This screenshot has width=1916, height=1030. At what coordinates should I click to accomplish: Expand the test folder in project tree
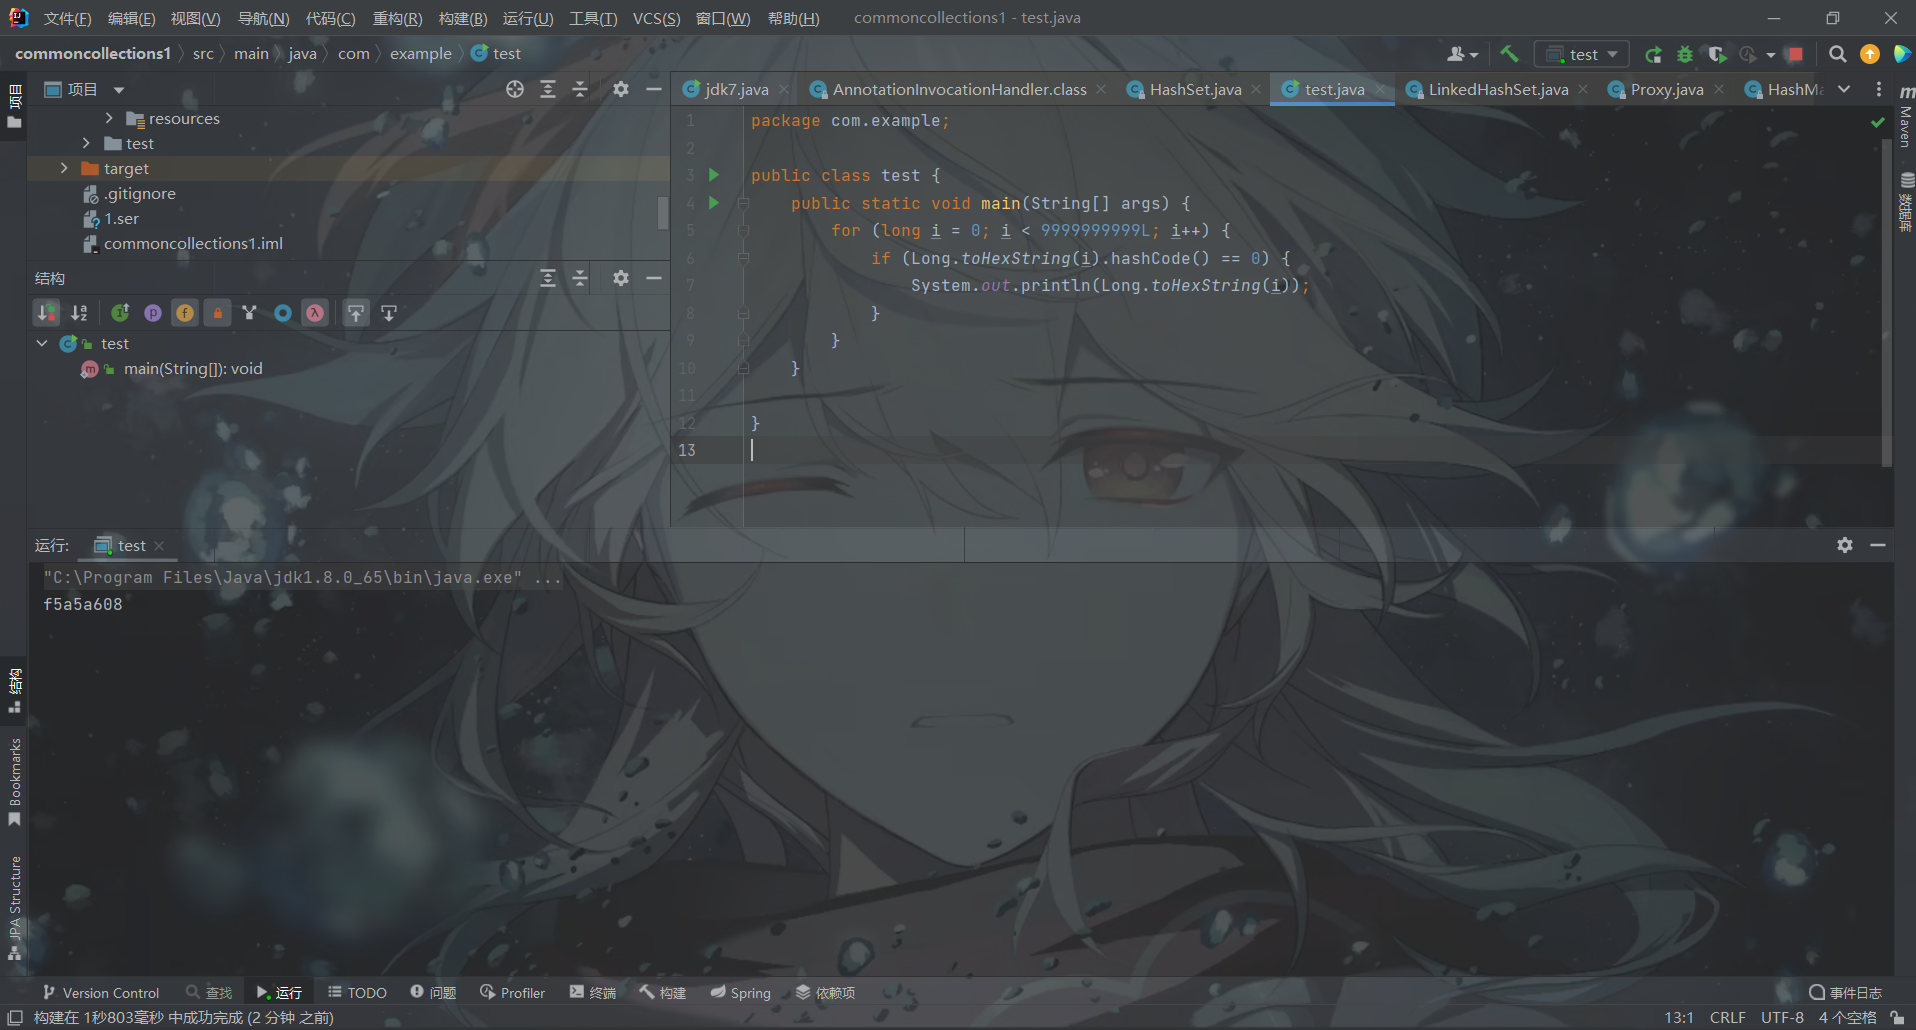pyautogui.click(x=86, y=143)
